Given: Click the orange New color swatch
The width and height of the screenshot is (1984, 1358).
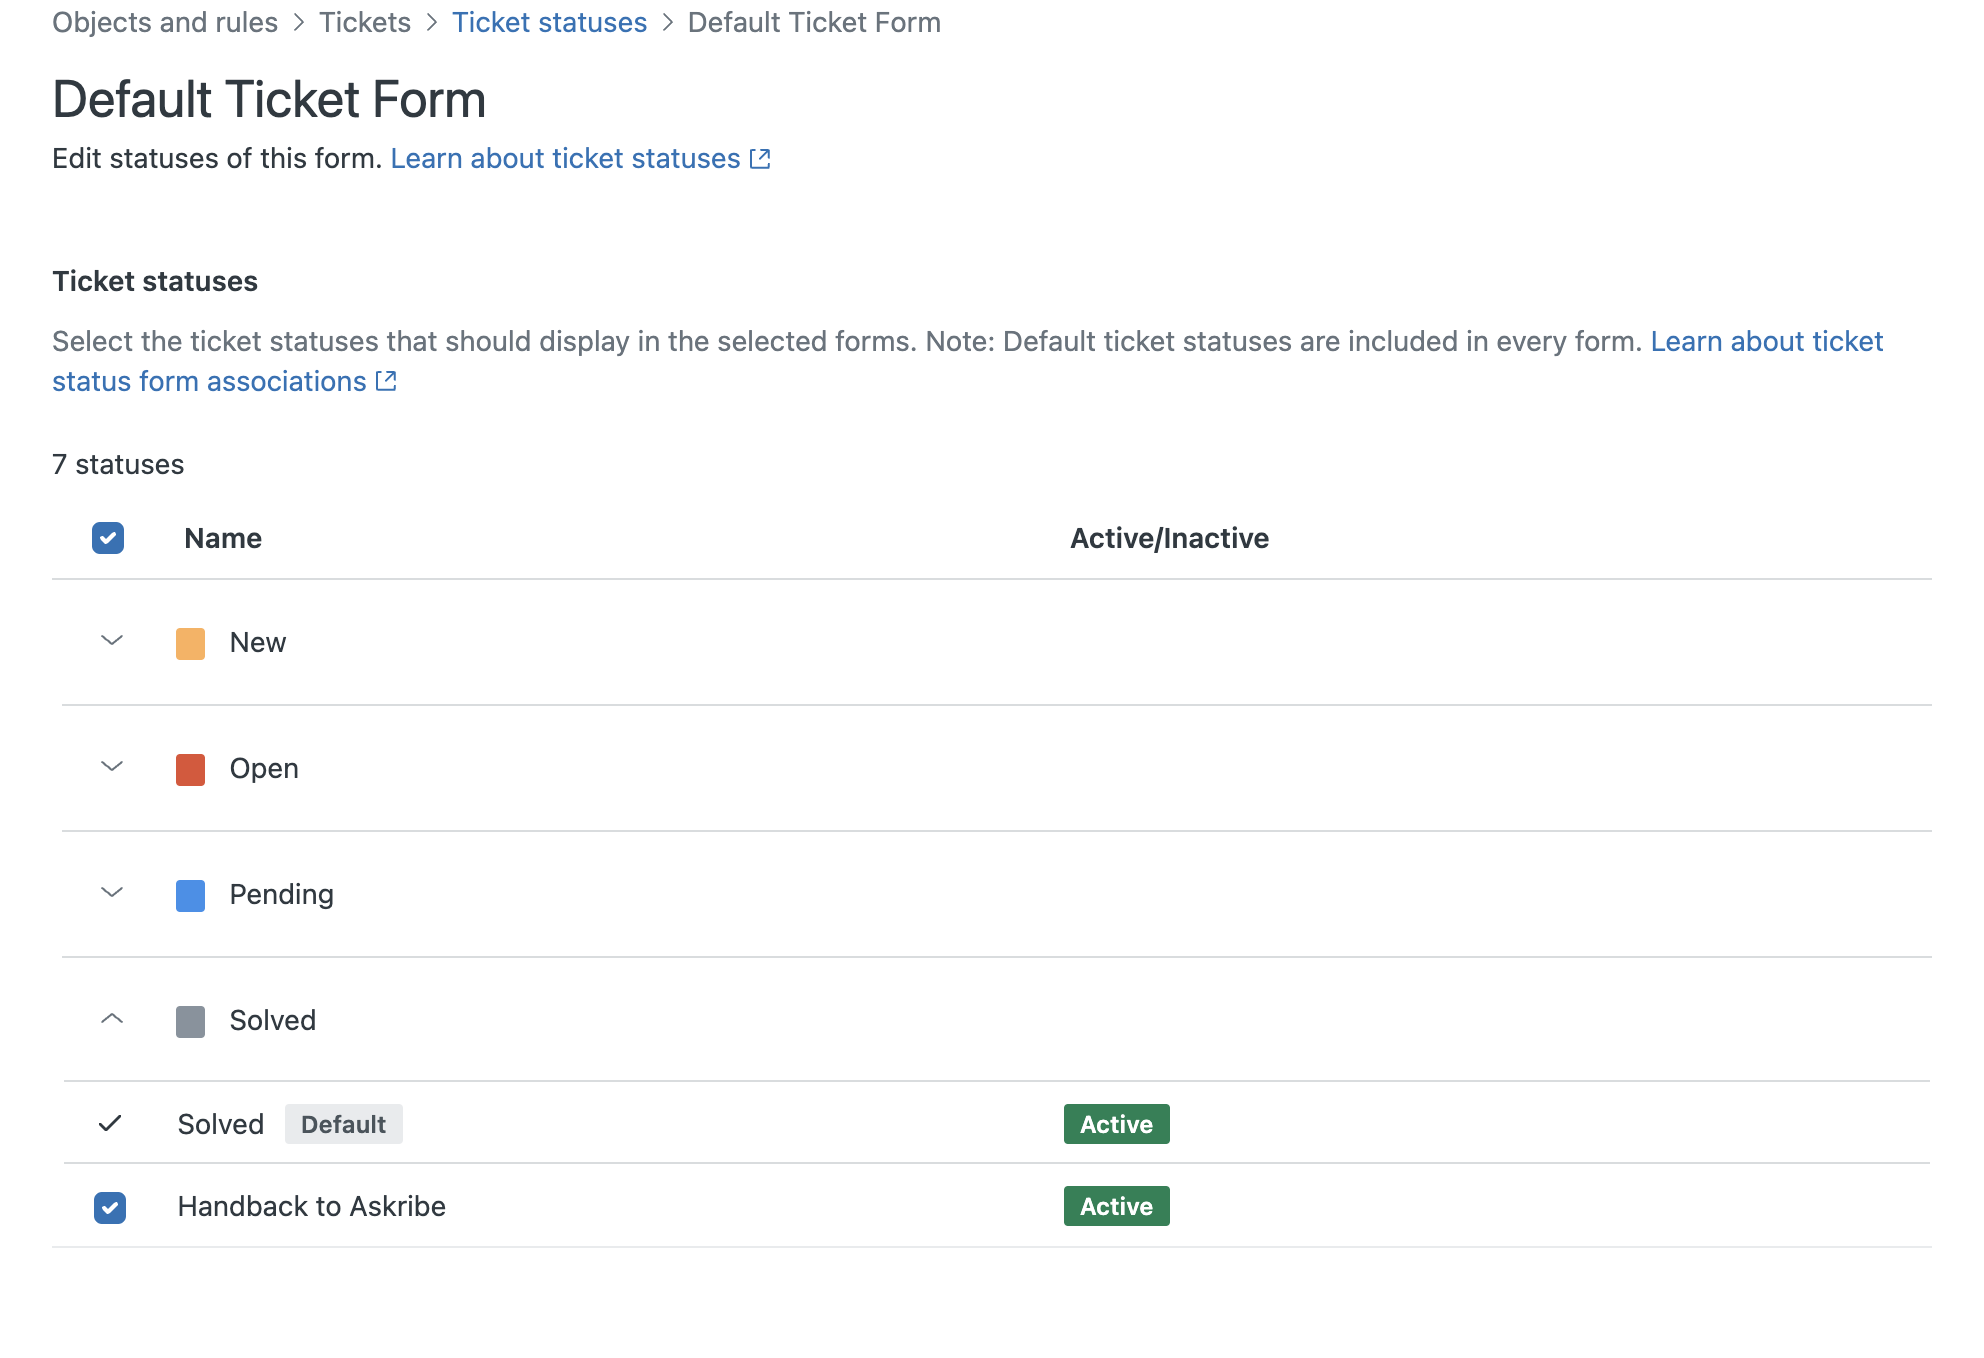Looking at the screenshot, I should click(190, 643).
